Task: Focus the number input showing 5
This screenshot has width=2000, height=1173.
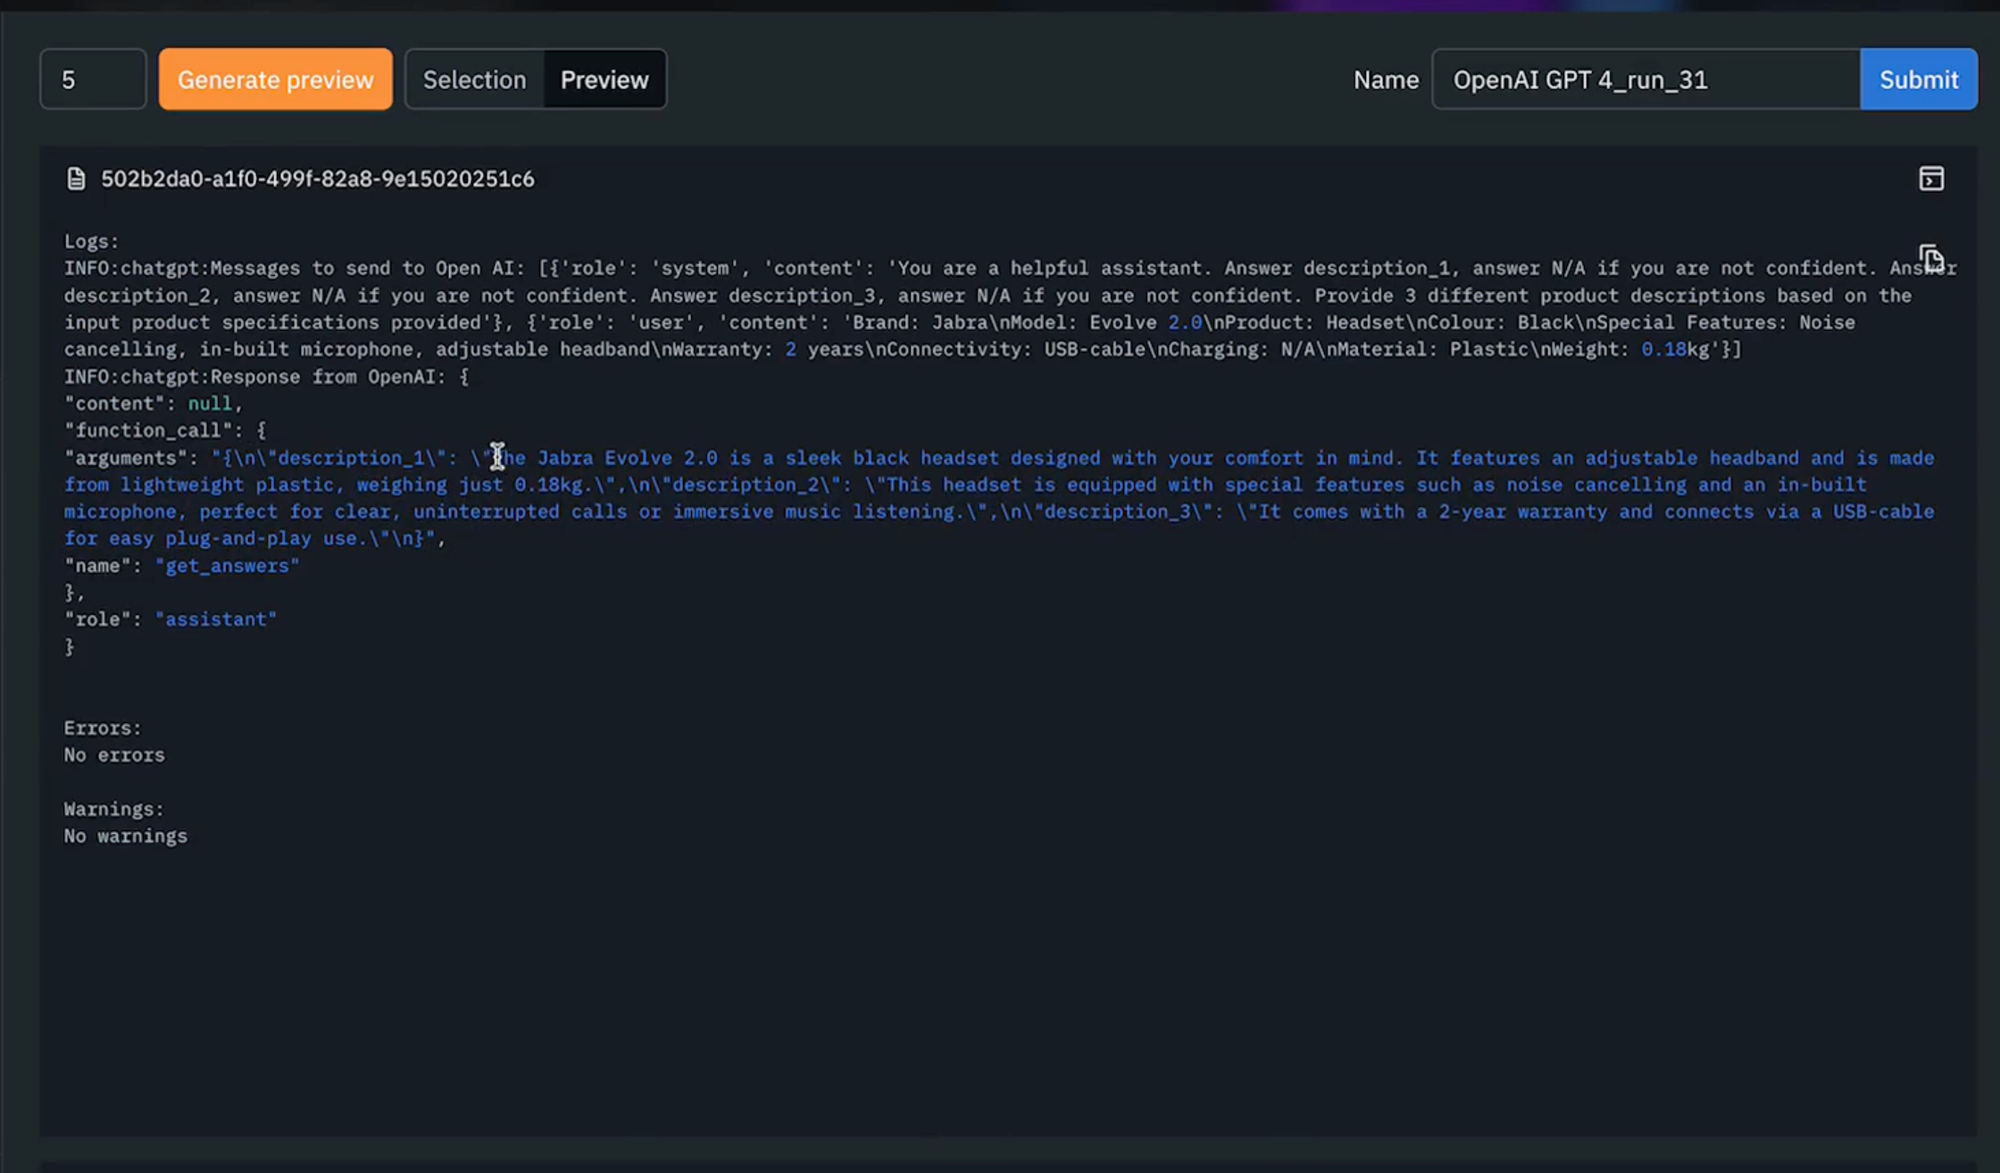Action: (92, 80)
